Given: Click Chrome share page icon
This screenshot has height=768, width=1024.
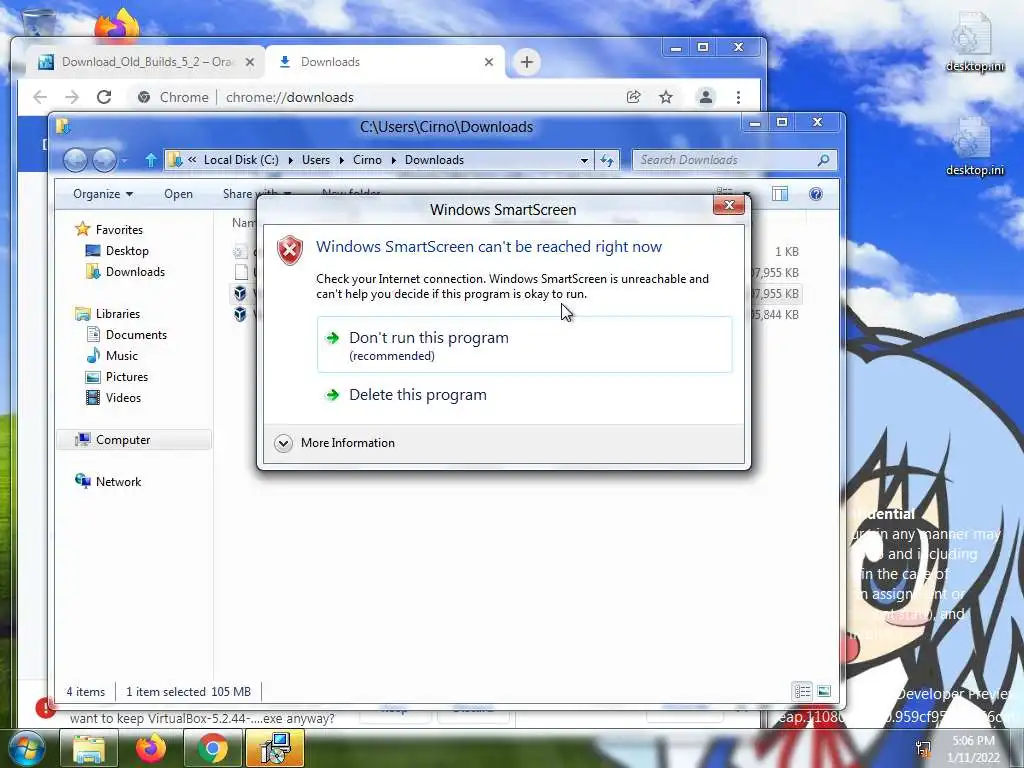Looking at the screenshot, I should coord(633,97).
